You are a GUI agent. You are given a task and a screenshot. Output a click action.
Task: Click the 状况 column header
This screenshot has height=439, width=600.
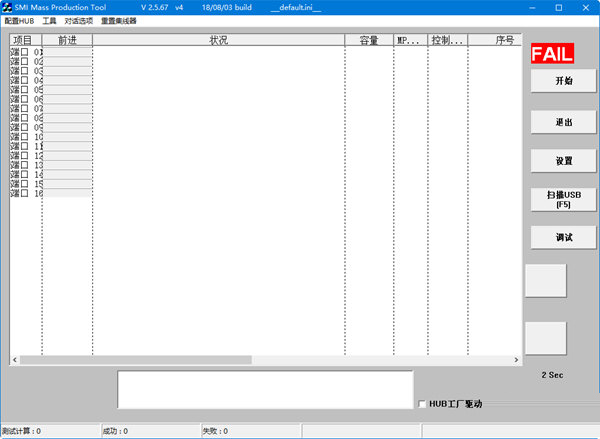click(218, 40)
